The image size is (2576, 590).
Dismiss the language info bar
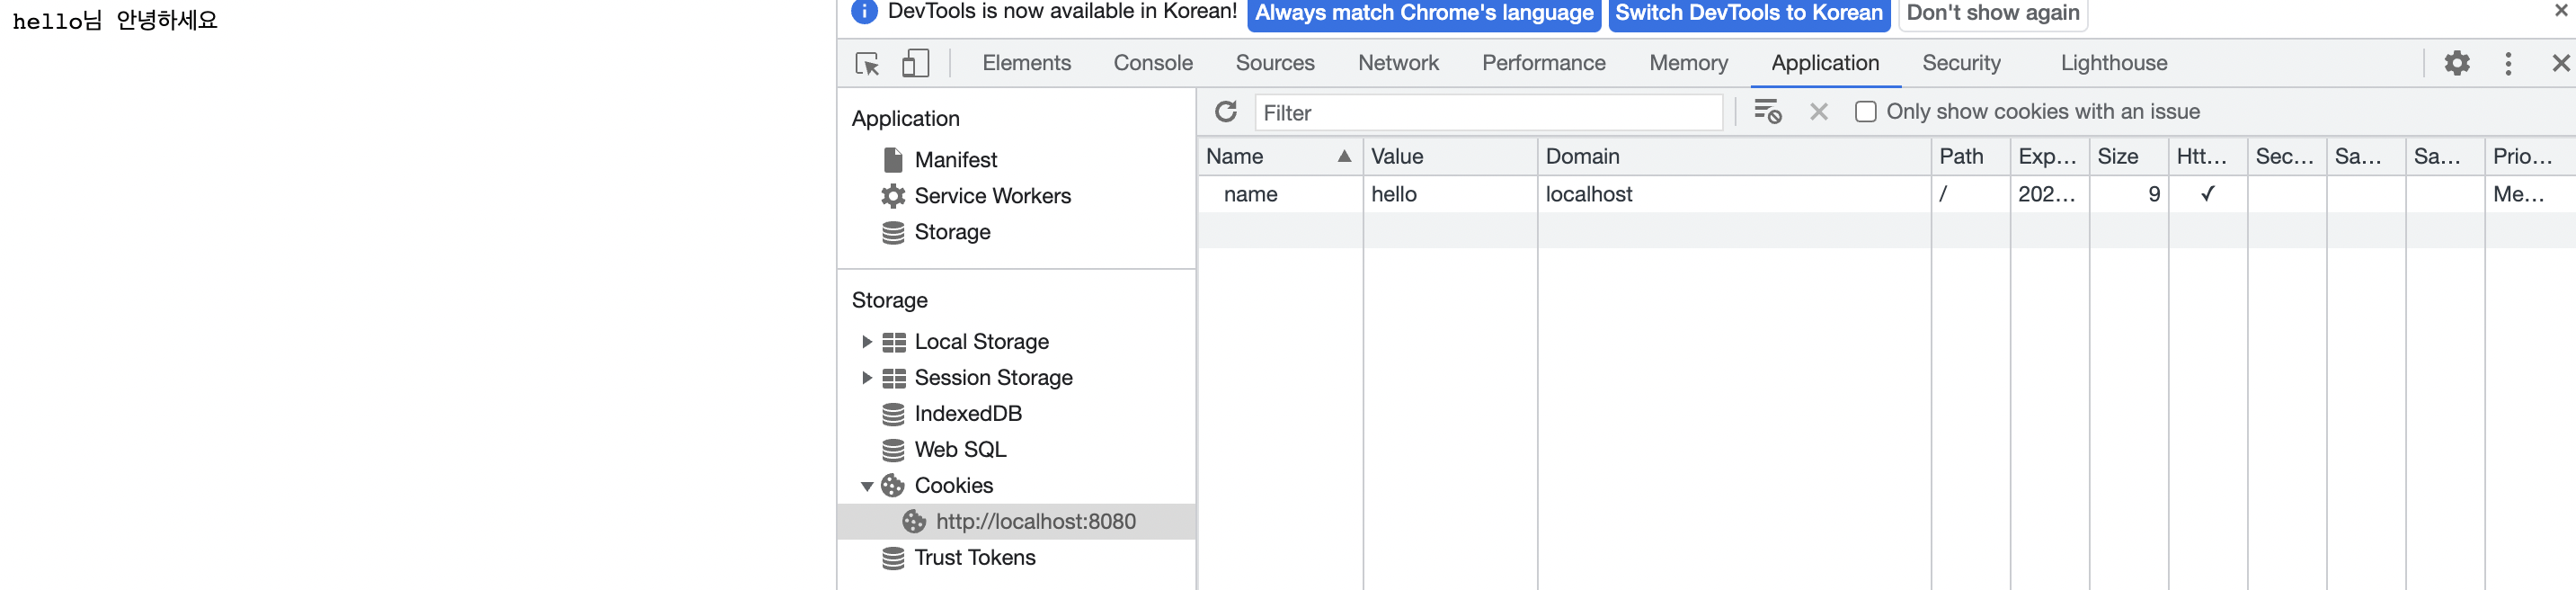point(2561,10)
